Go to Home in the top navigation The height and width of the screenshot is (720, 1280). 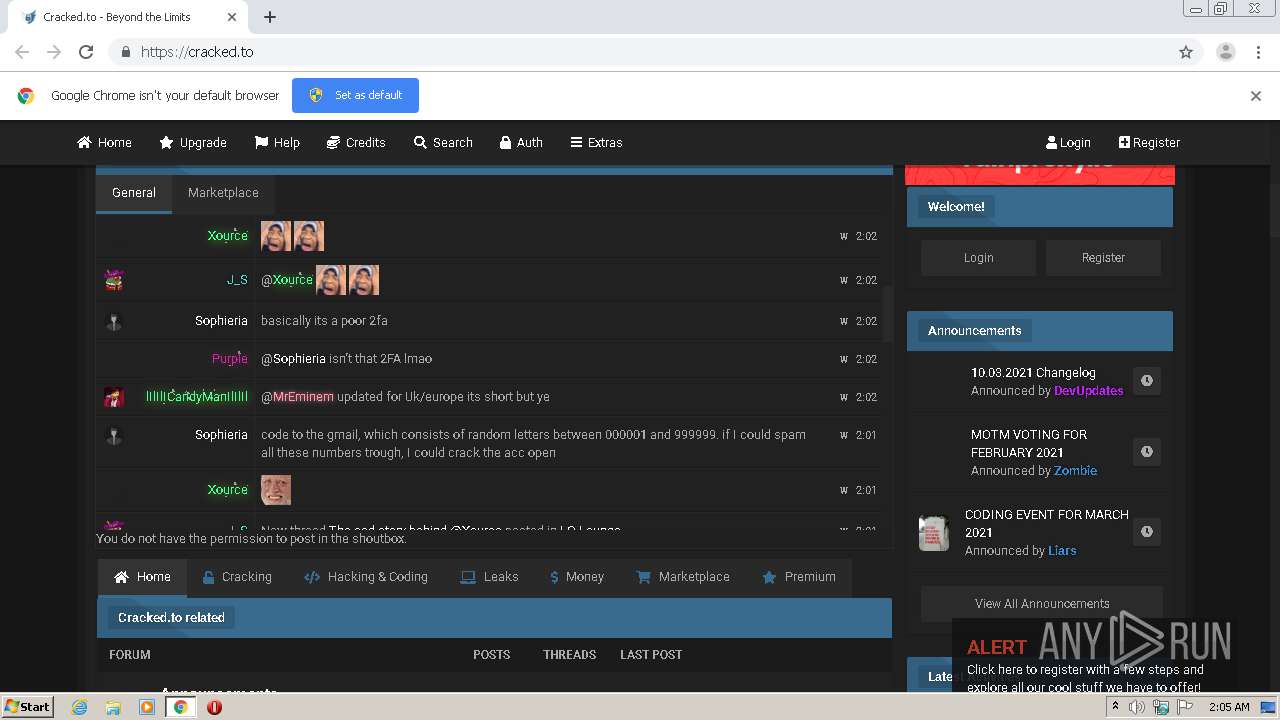[x=104, y=142]
